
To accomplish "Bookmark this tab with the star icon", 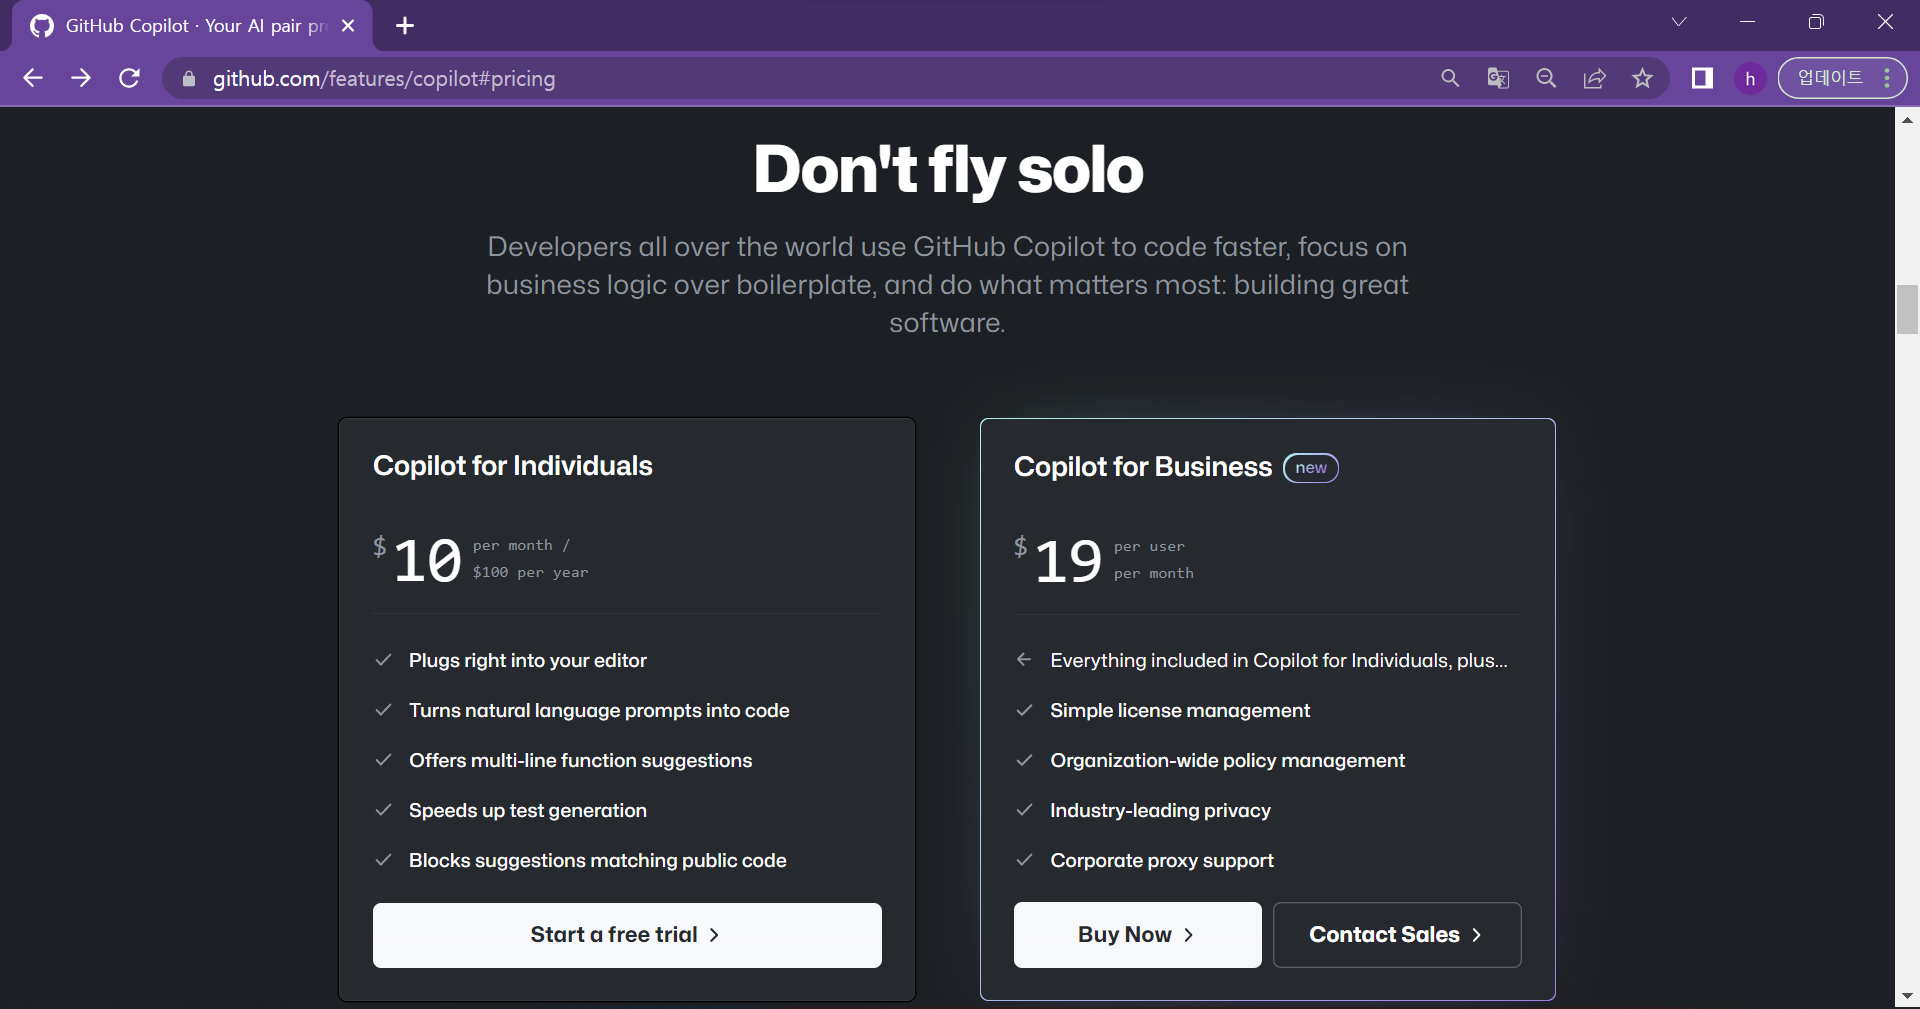I will point(1642,78).
